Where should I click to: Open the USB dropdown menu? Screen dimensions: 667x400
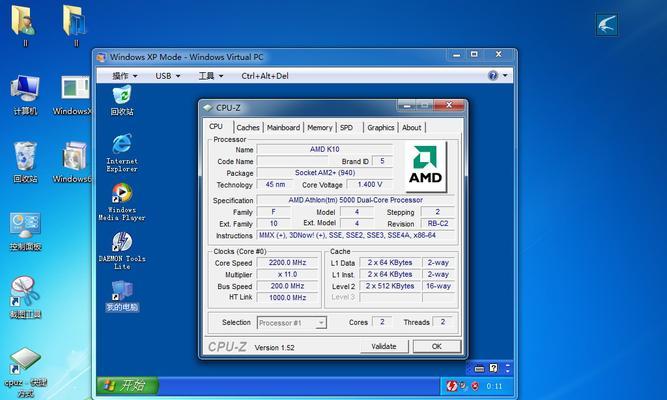[x=168, y=76]
